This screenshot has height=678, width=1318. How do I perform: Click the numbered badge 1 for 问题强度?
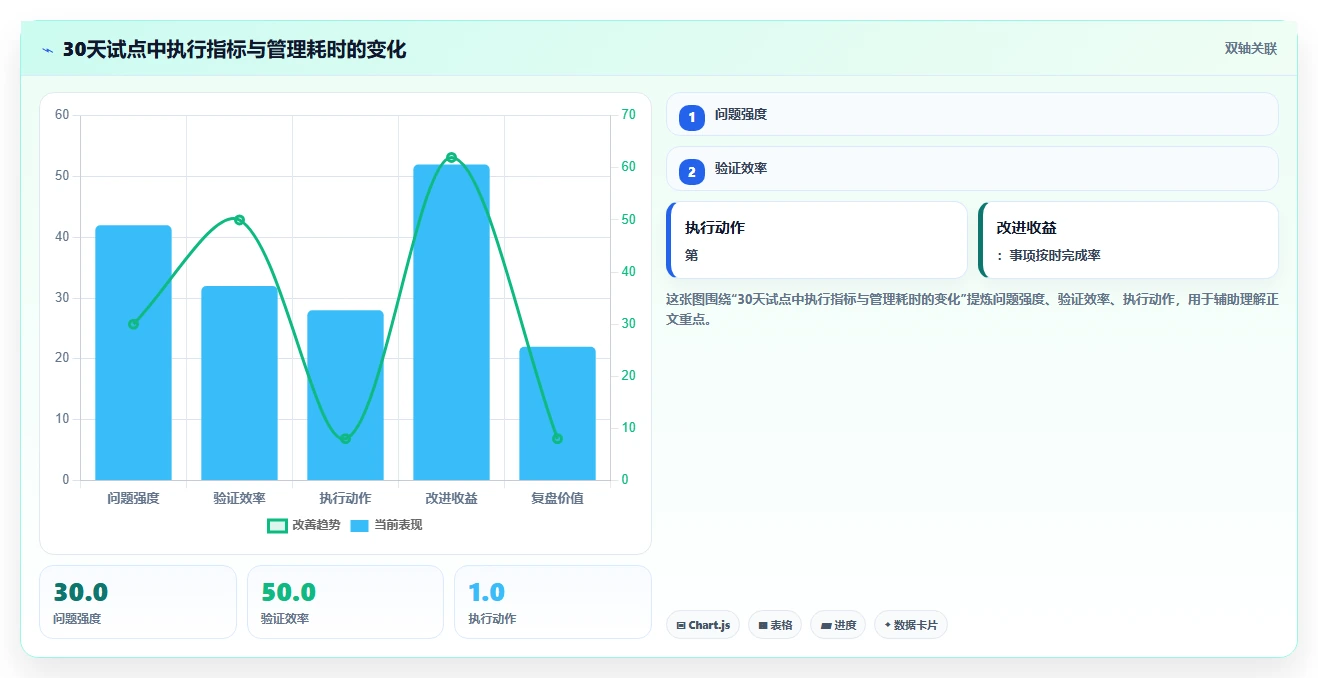pos(691,118)
